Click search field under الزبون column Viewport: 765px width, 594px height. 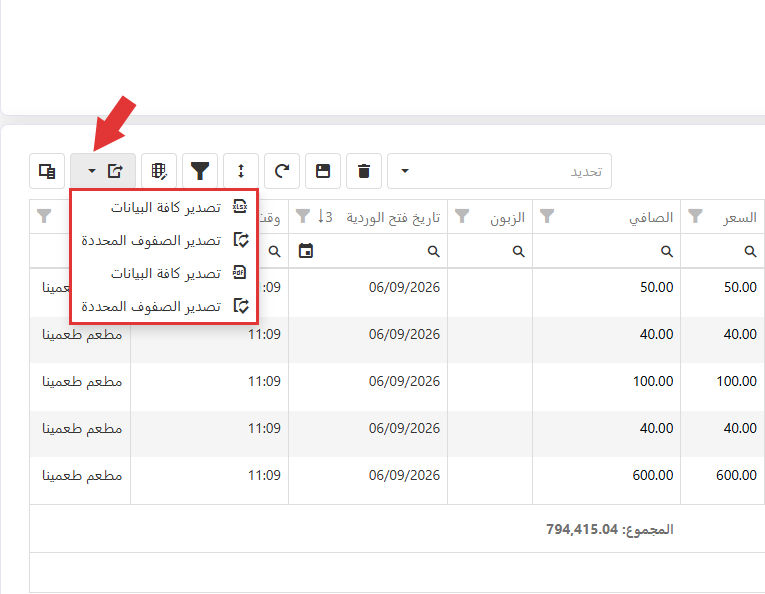pos(490,251)
